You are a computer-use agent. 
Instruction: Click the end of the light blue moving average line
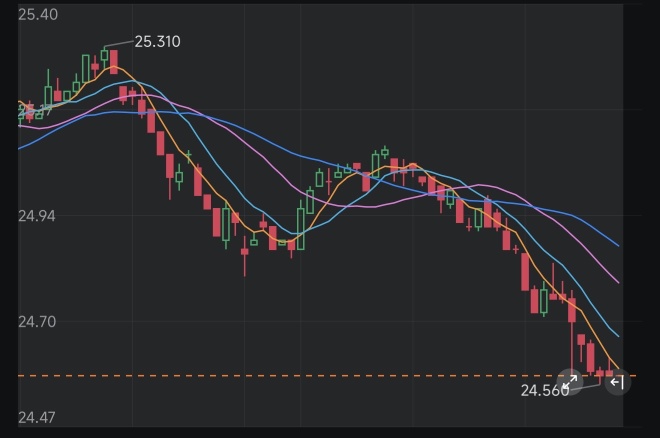[618, 336]
